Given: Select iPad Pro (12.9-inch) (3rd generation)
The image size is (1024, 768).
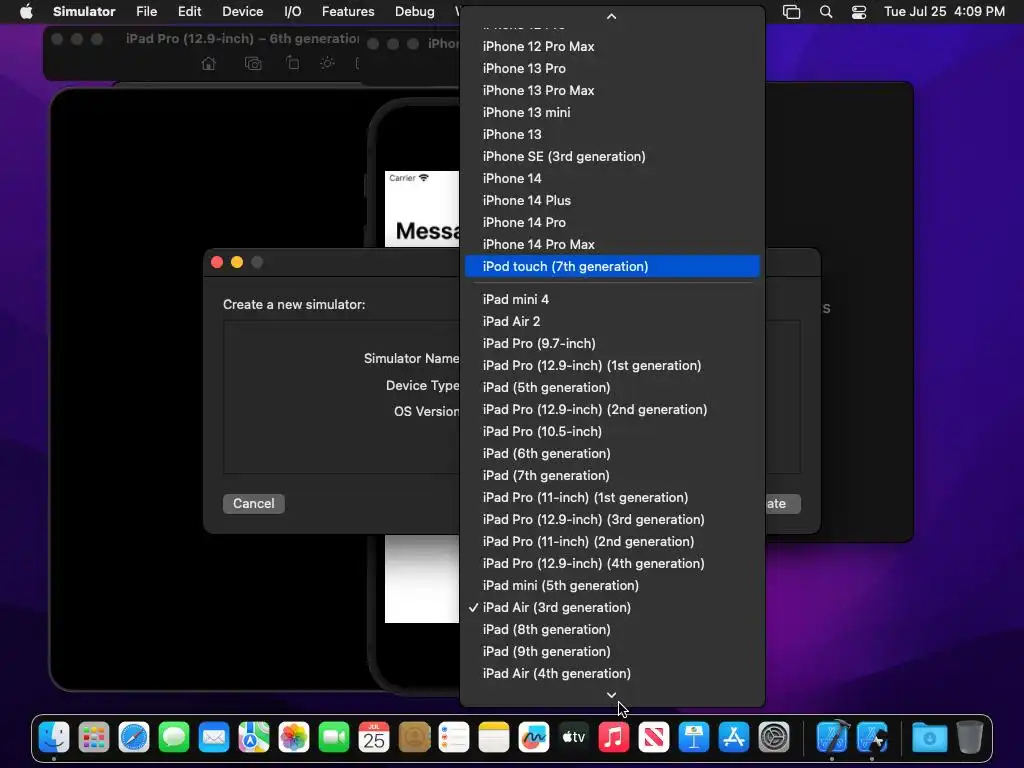Looking at the screenshot, I should 612,519.
